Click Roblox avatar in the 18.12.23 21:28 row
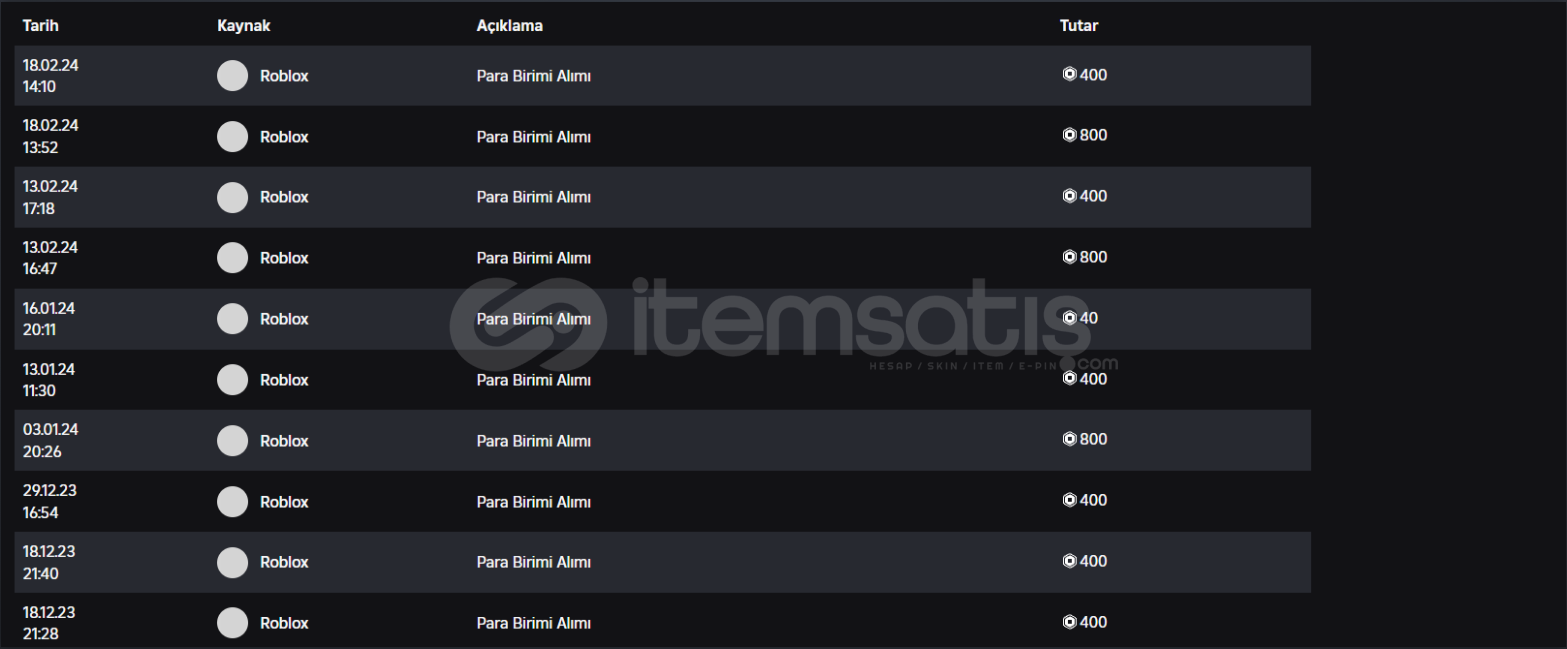The image size is (1567, 649). pyautogui.click(x=232, y=623)
